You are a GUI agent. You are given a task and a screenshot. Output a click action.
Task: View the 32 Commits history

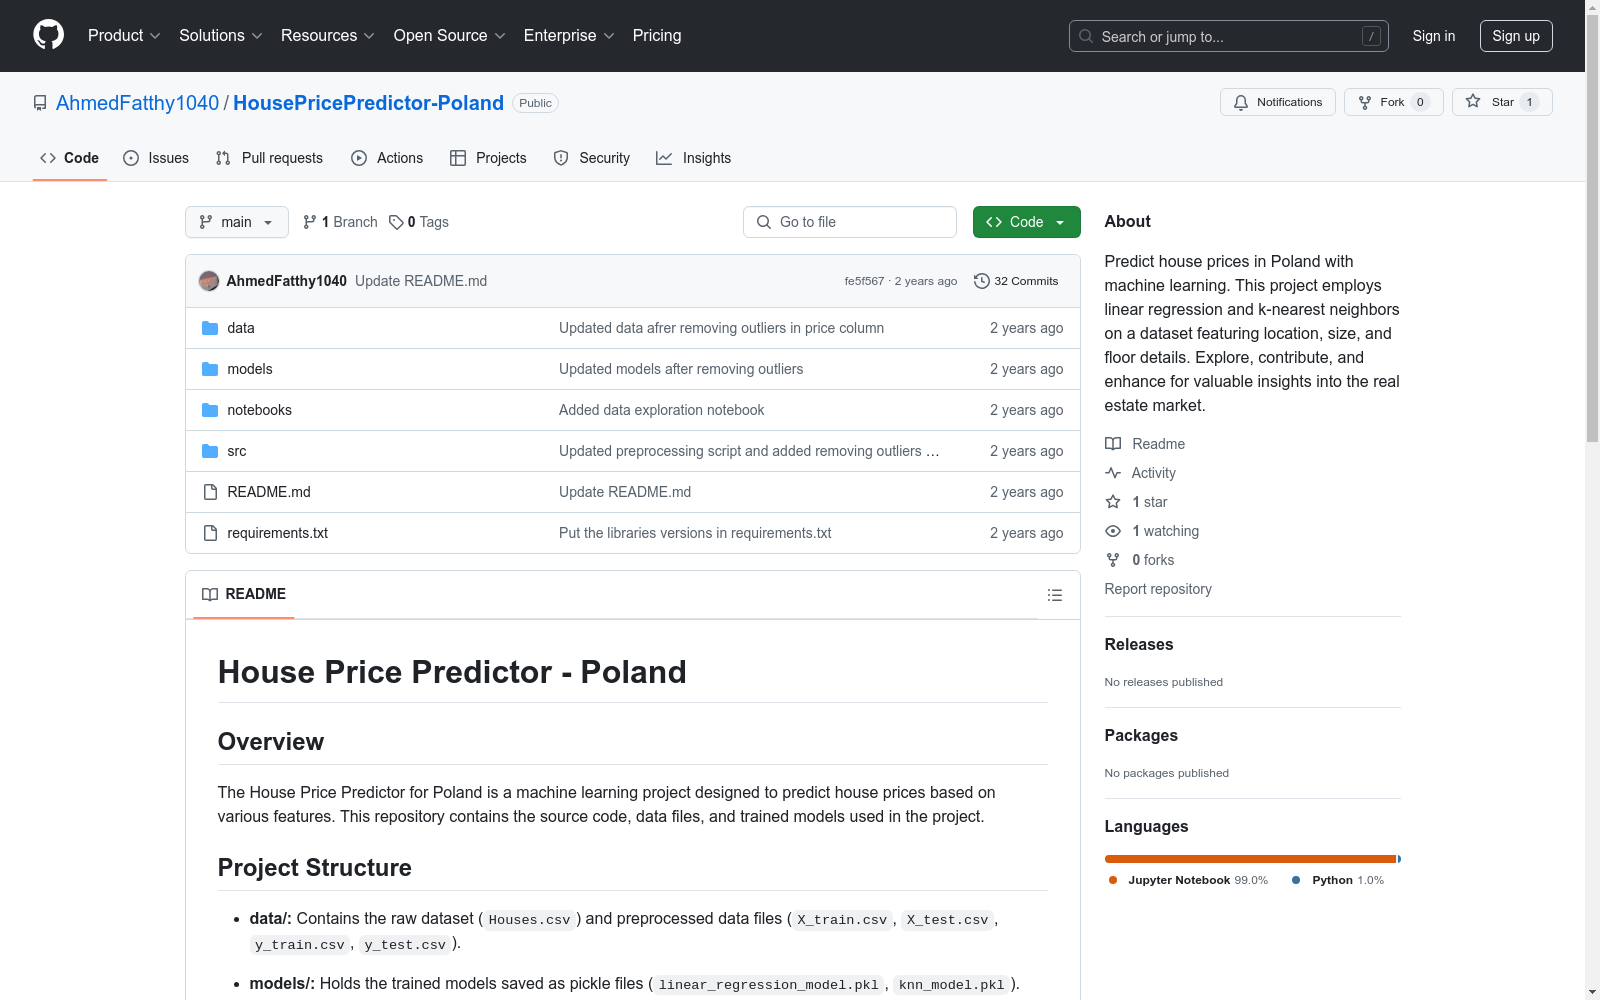[1016, 281]
